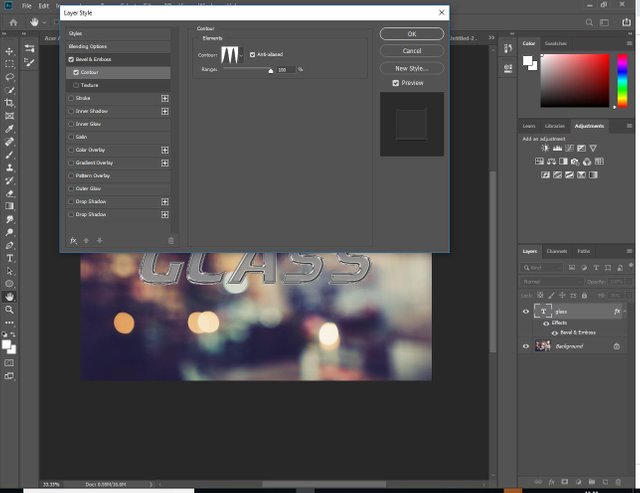Select the Zoom tool in toolbar
The height and width of the screenshot is (493, 640).
[x=9, y=310]
